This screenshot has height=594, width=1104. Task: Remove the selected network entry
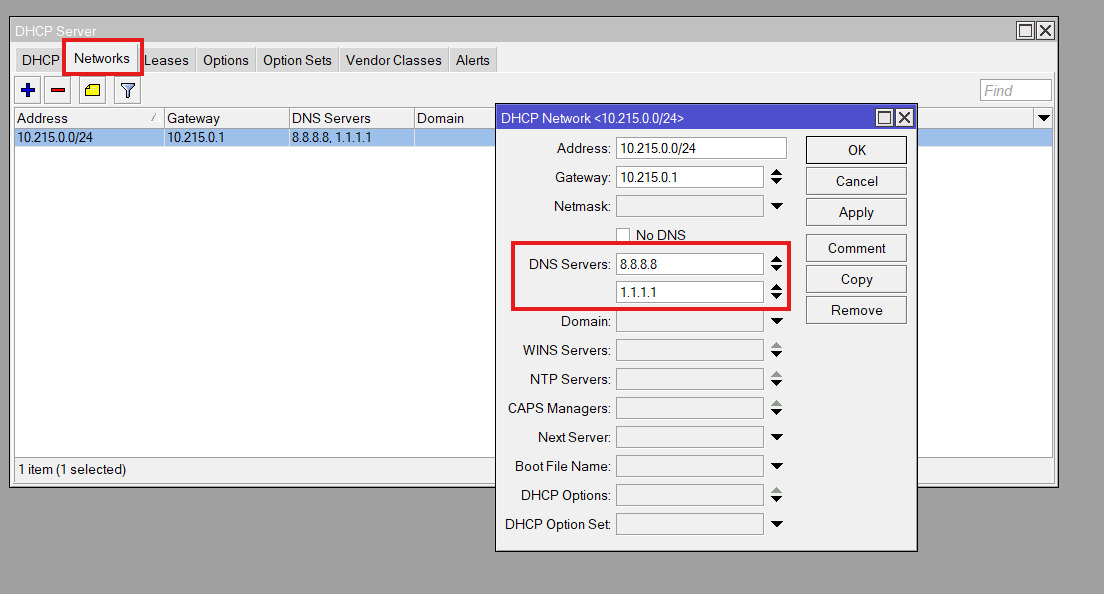coord(57,90)
